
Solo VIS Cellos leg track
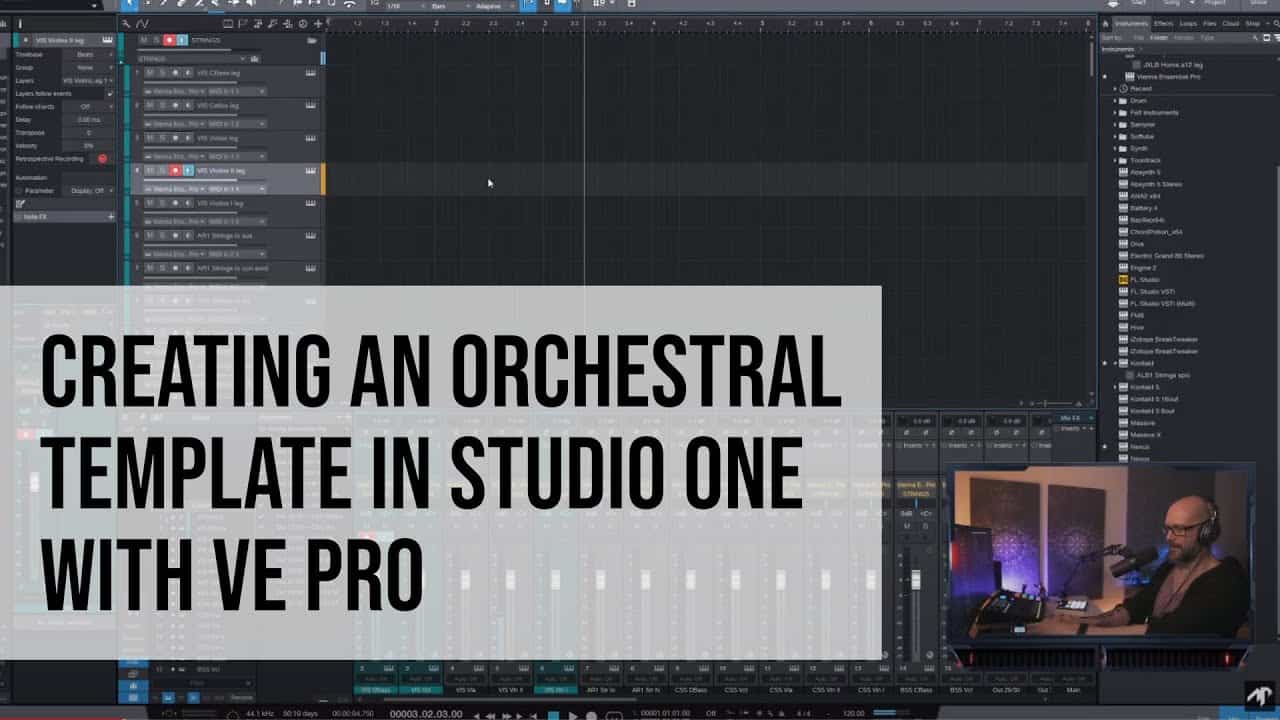pyautogui.click(x=163, y=105)
